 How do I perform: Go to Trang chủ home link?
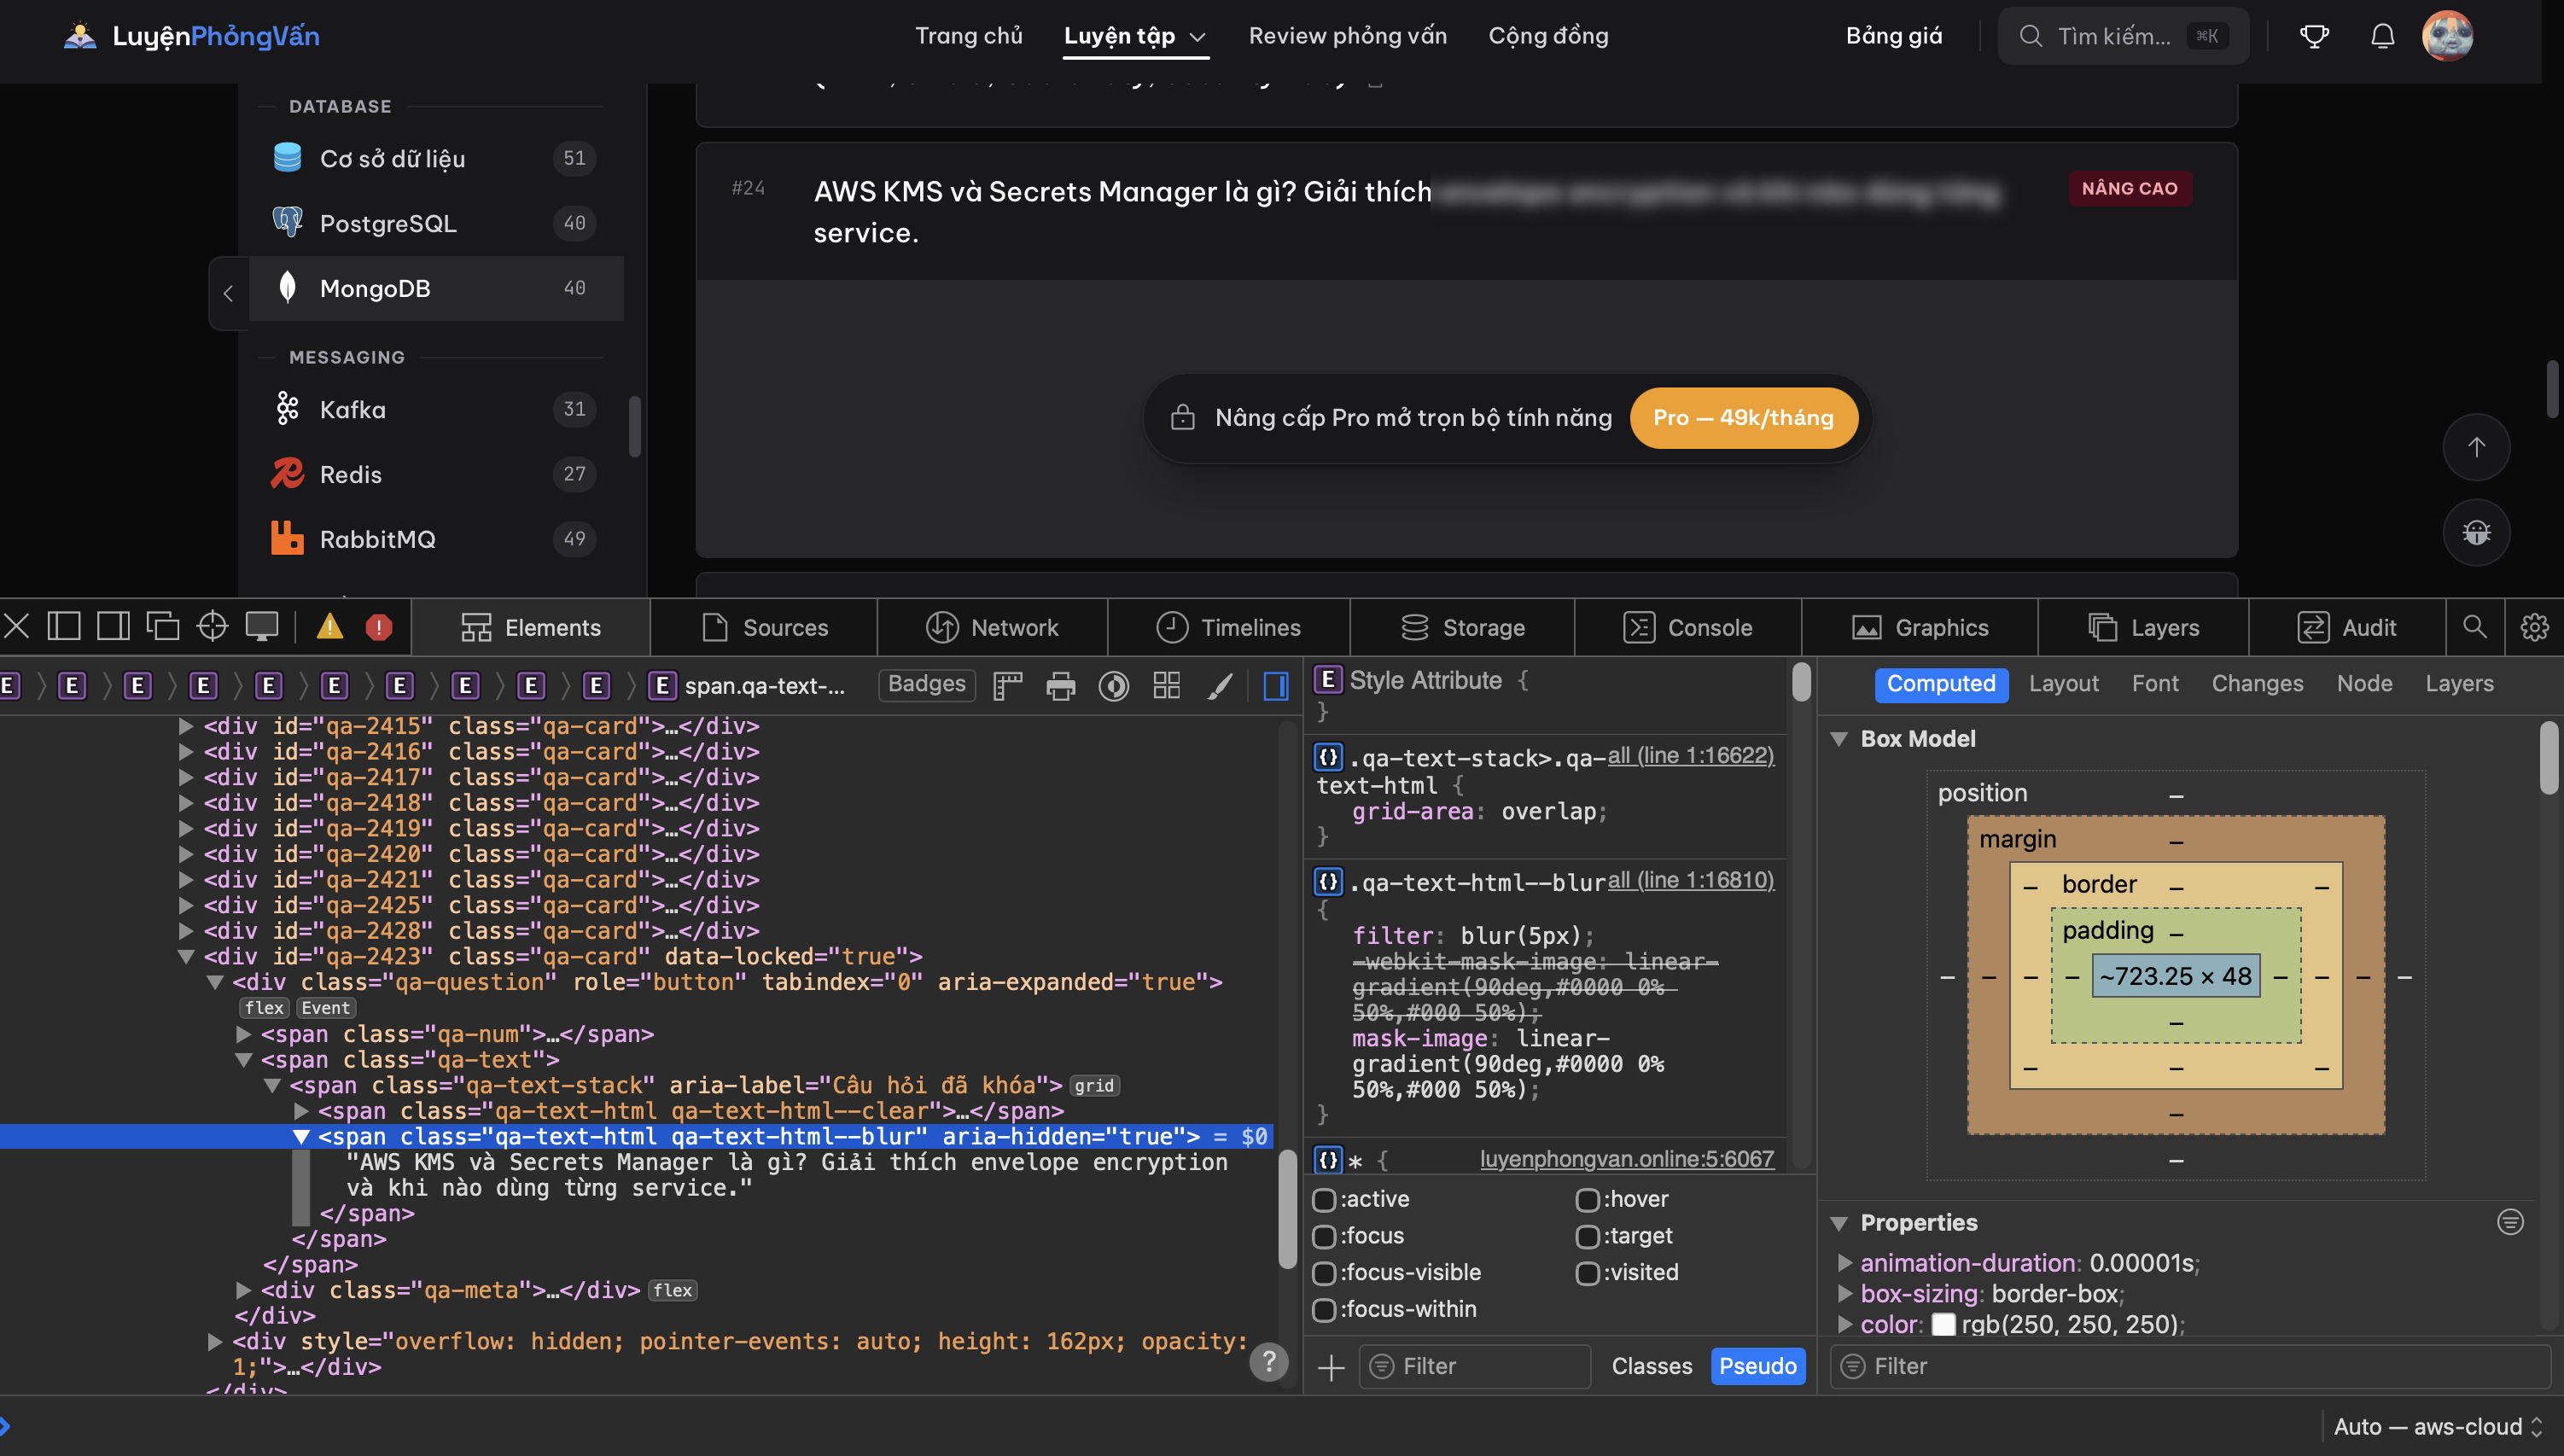point(968,36)
